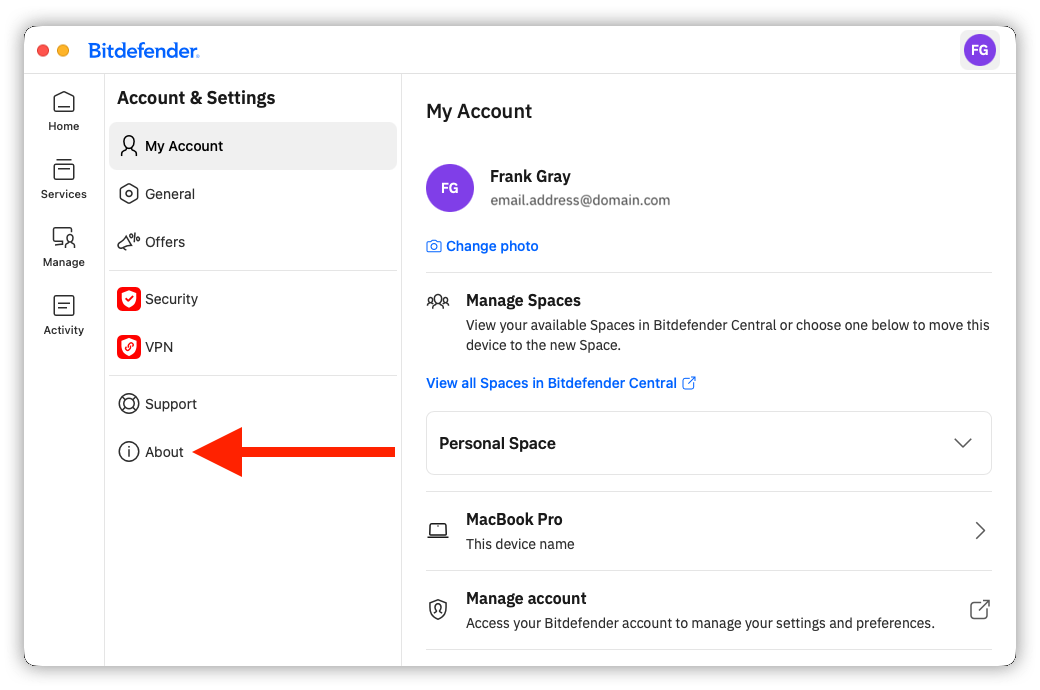This screenshot has width=1040, height=690.
Task: Select My Account menu item
Action: click(x=253, y=146)
